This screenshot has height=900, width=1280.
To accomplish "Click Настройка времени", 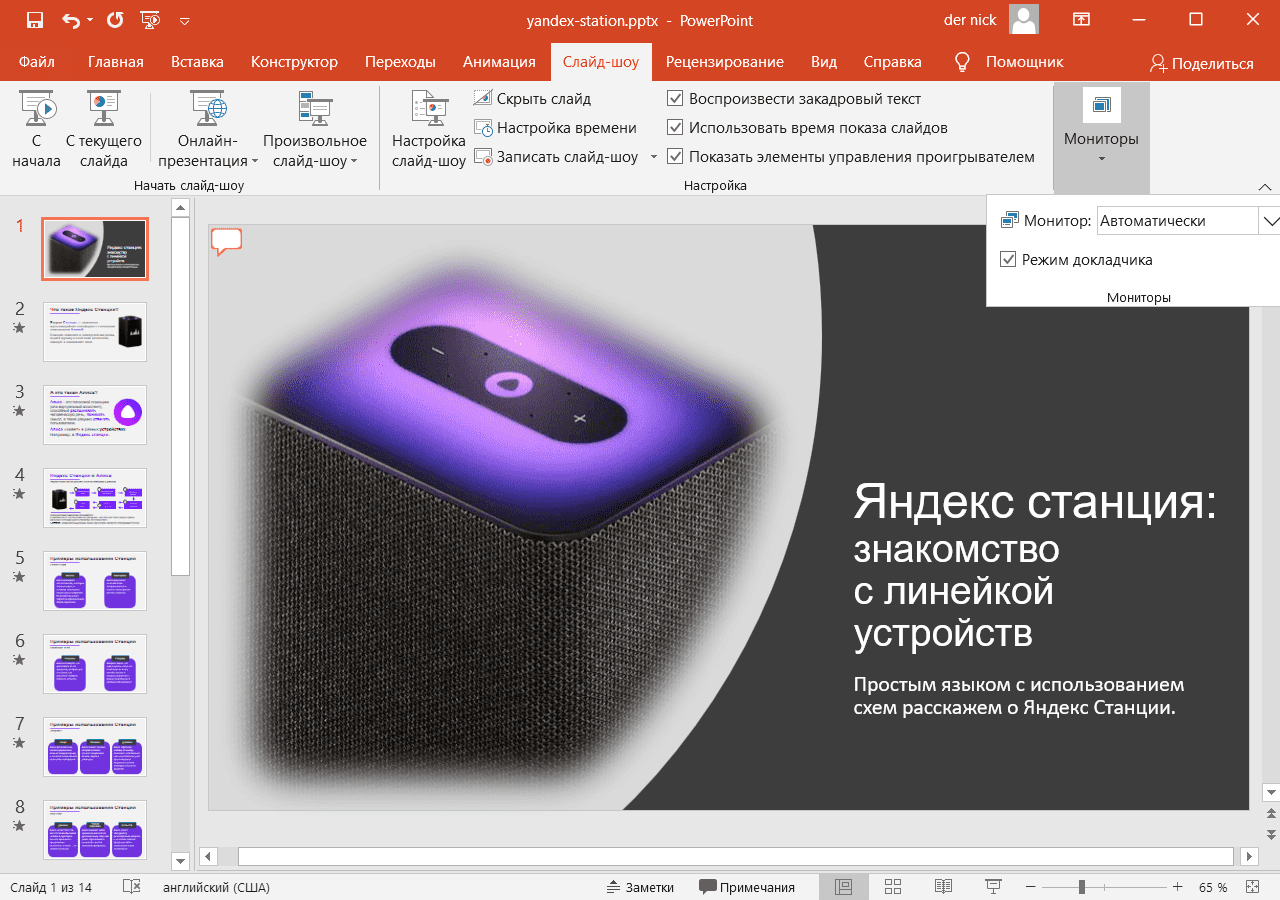I will (556, 128).
